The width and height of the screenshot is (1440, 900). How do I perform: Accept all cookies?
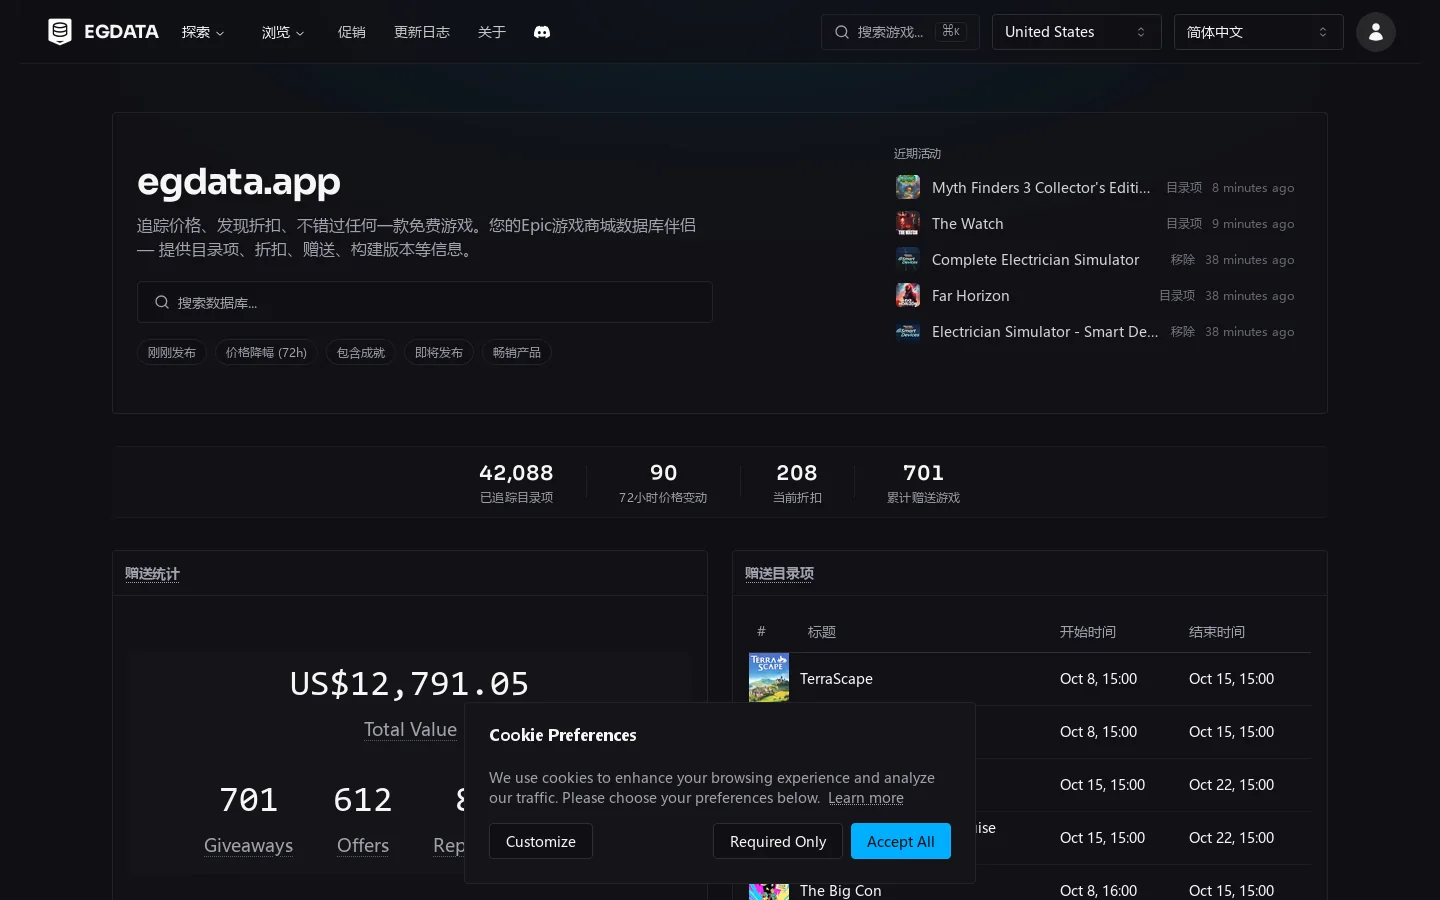click(901, 841)
